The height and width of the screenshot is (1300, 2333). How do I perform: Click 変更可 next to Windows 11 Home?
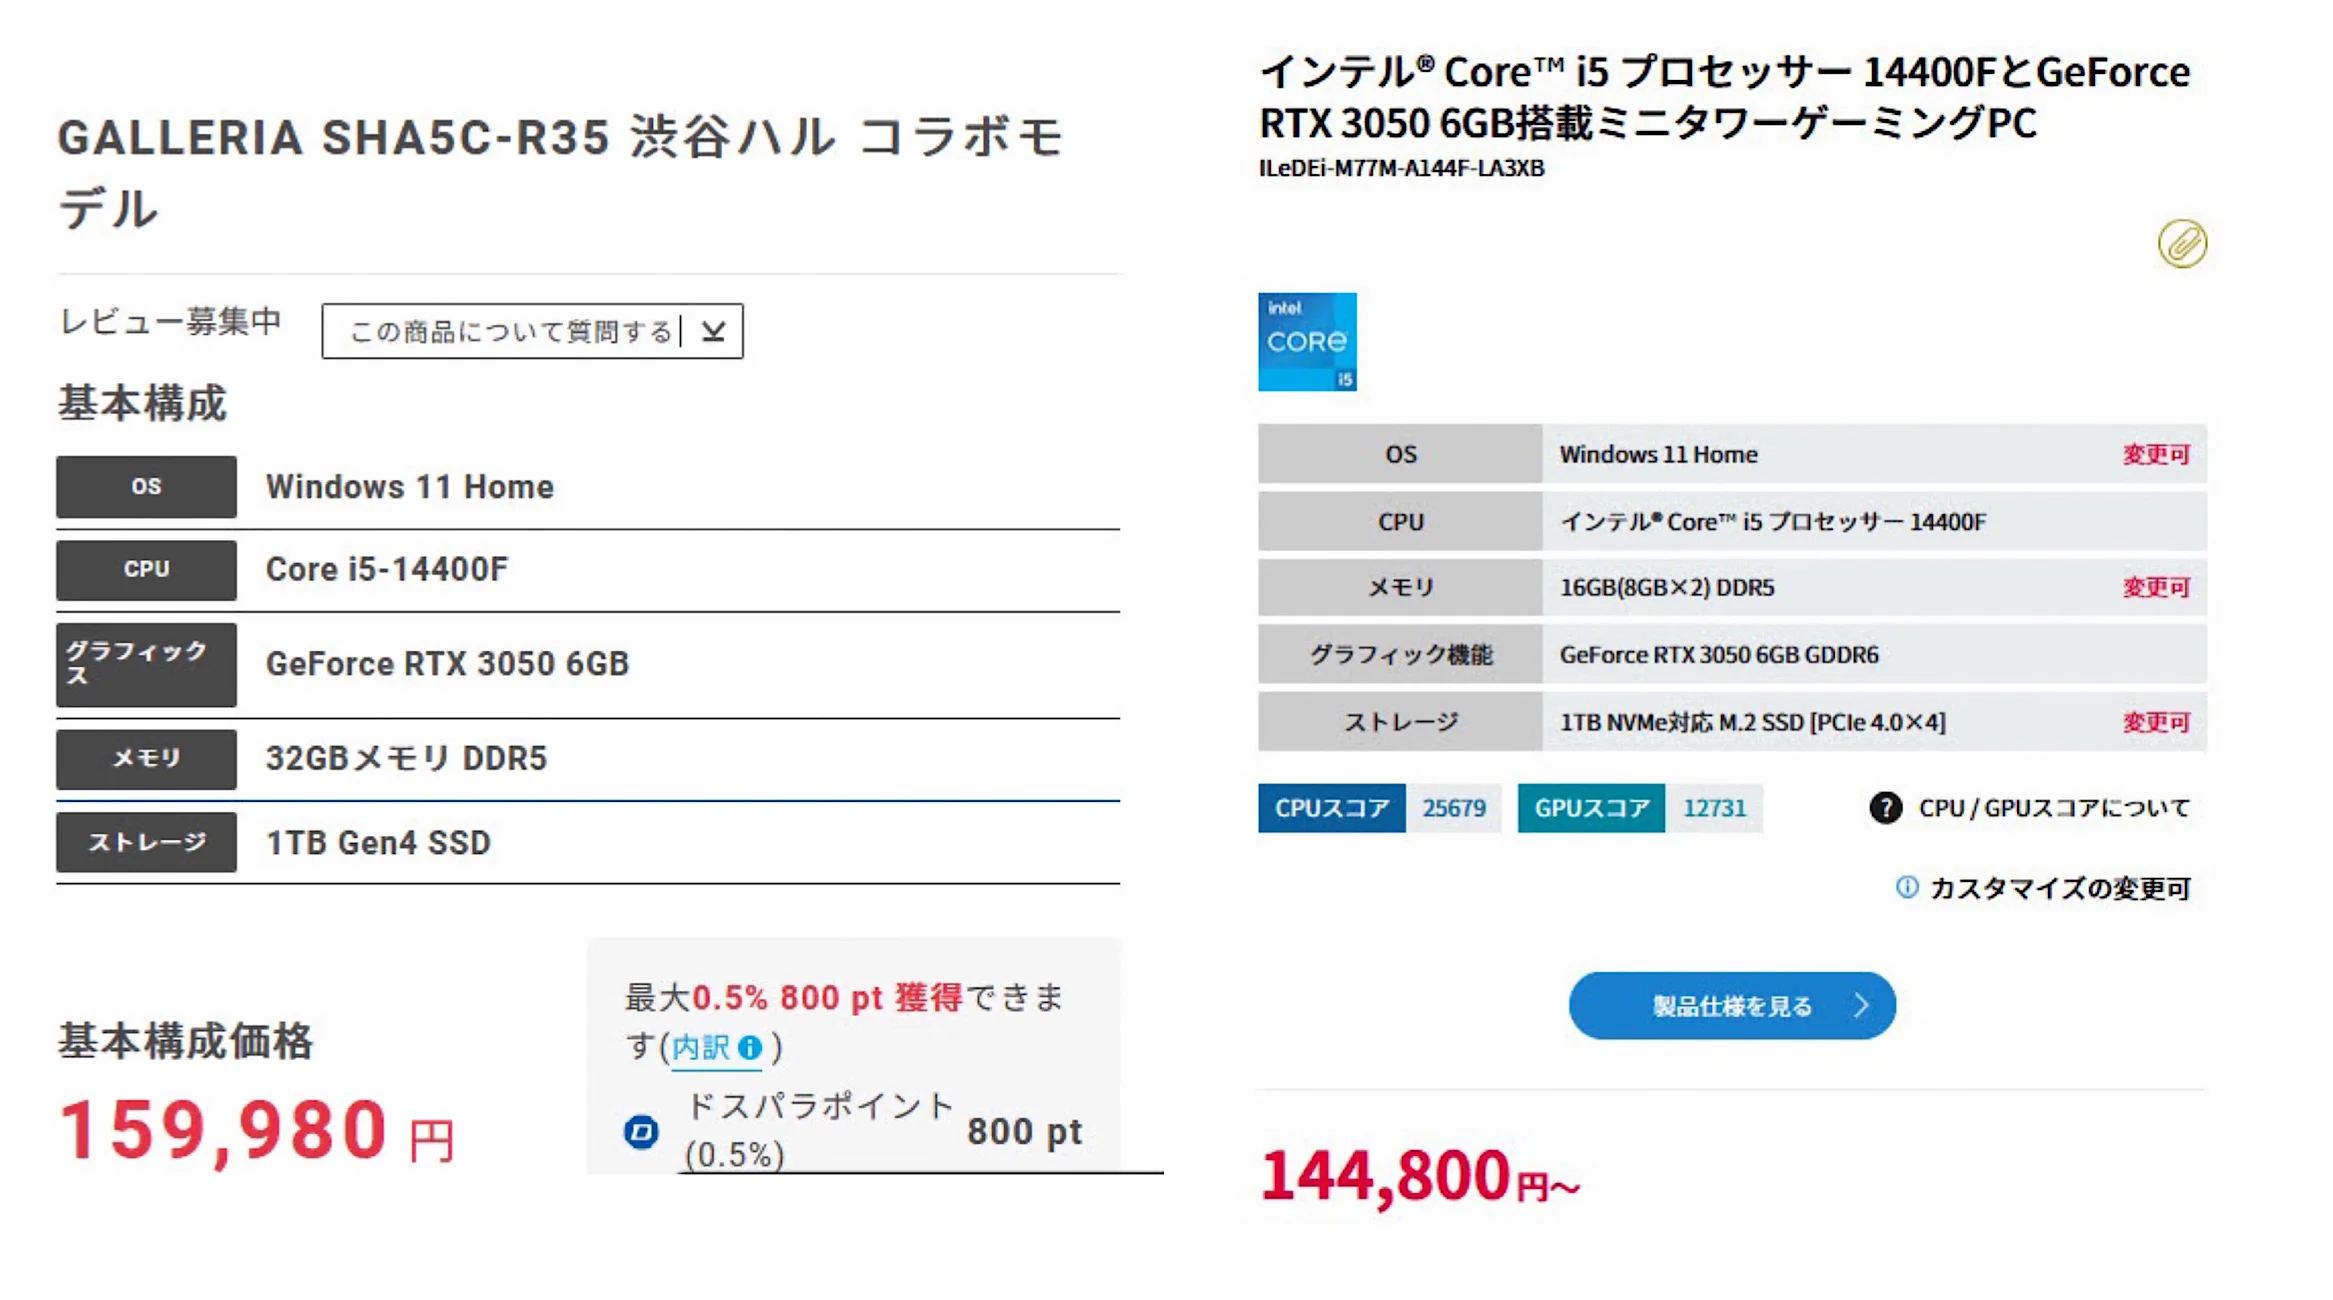2156,454
